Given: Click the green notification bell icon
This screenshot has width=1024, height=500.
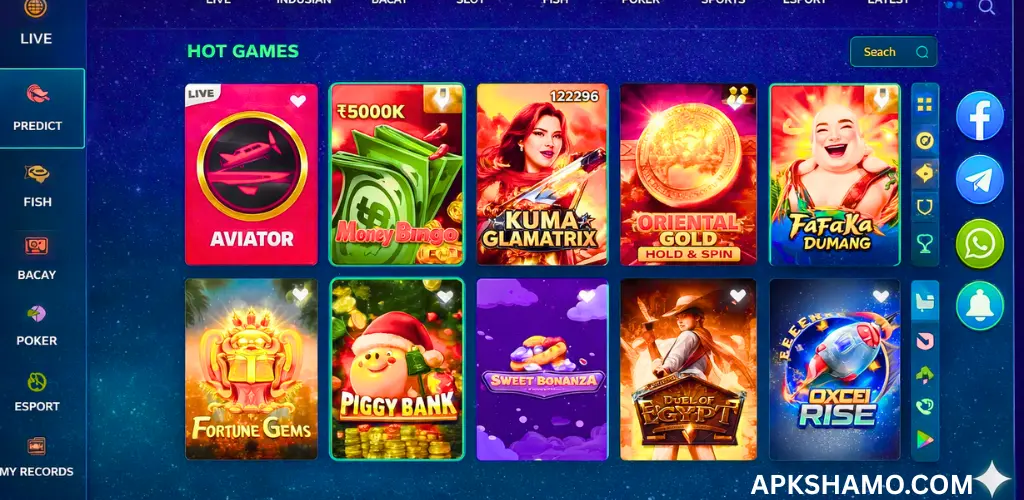Looking at the screenshot, I should 980,305.
